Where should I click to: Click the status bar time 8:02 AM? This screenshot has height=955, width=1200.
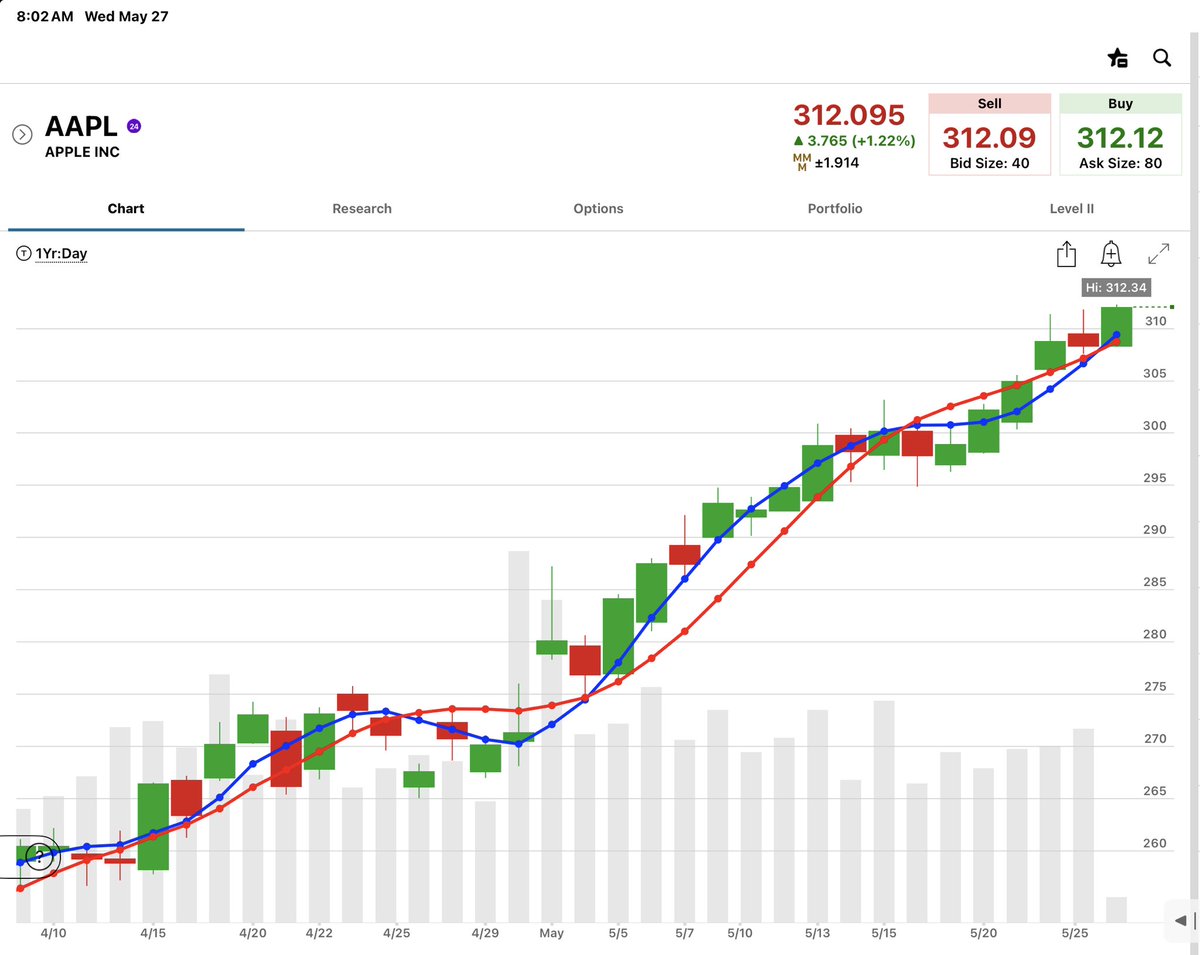45,17
